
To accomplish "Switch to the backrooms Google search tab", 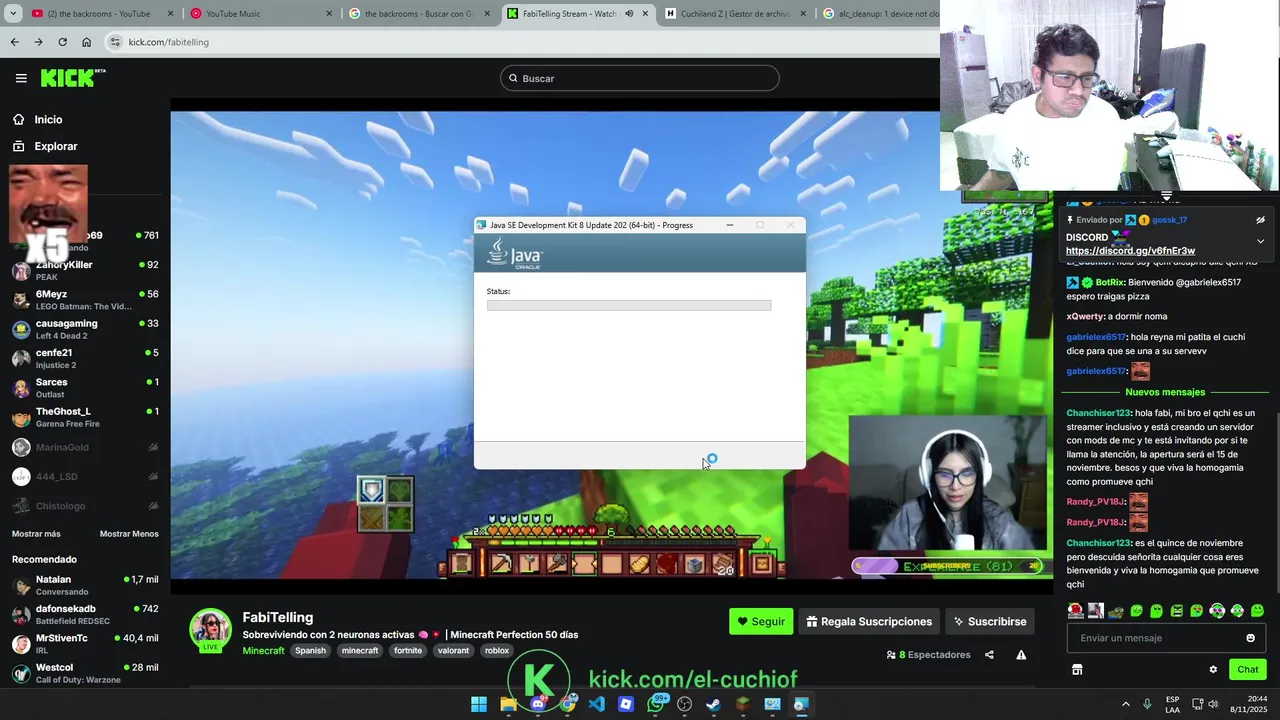I will (418, 14).
